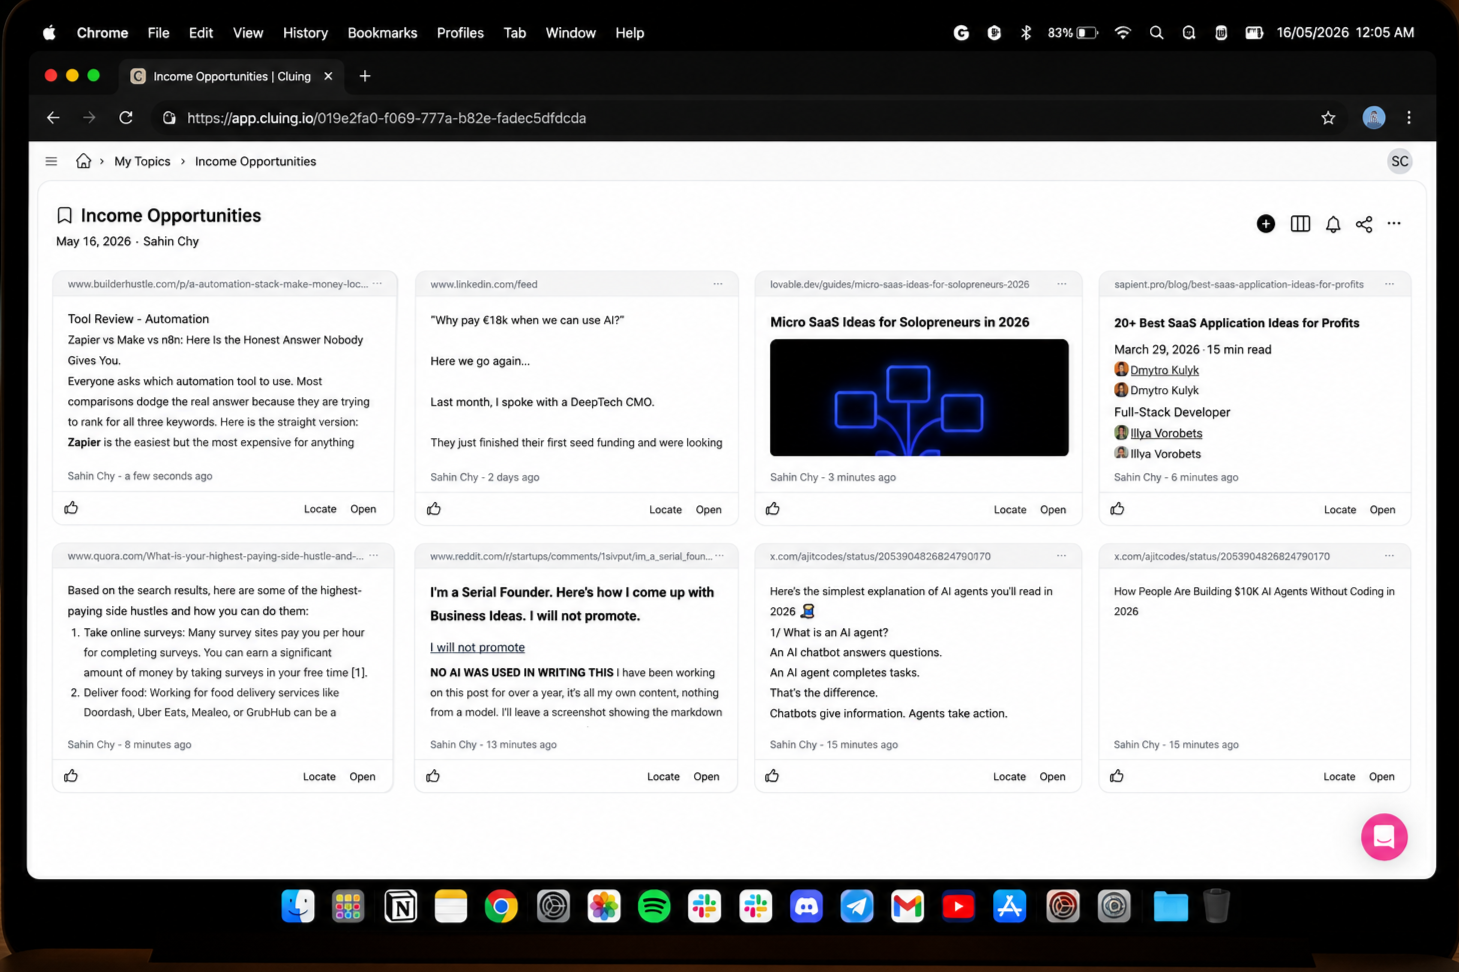This screenshot has width=1459, height=972.
Task: Click the SC user avatar
Action: tap(1399, 161)
